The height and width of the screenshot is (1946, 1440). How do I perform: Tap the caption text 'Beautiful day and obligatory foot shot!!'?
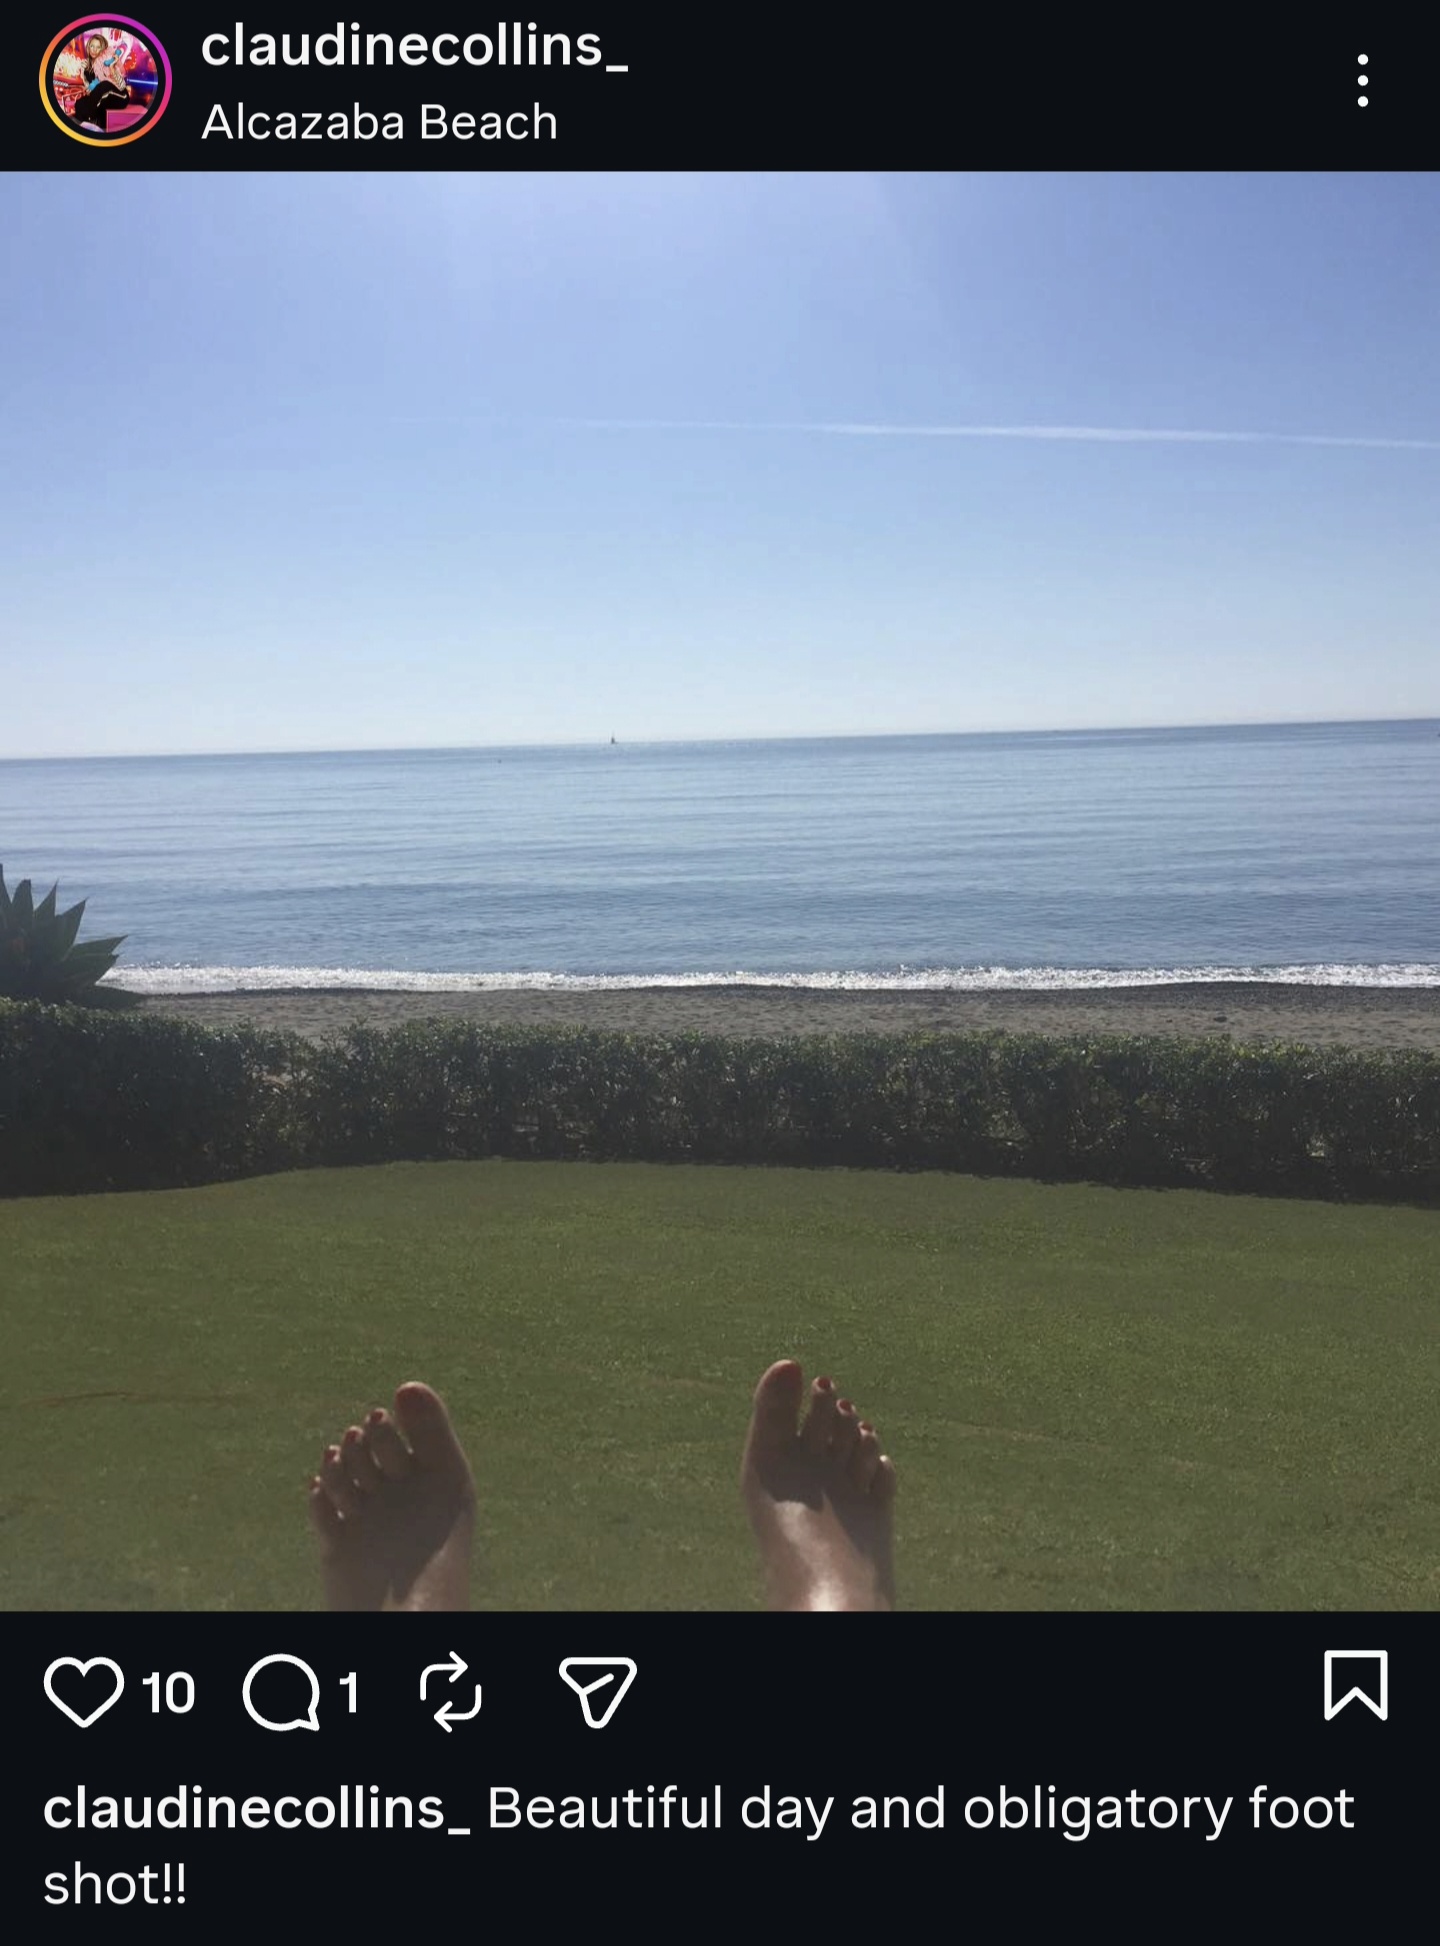[700, 1847]
